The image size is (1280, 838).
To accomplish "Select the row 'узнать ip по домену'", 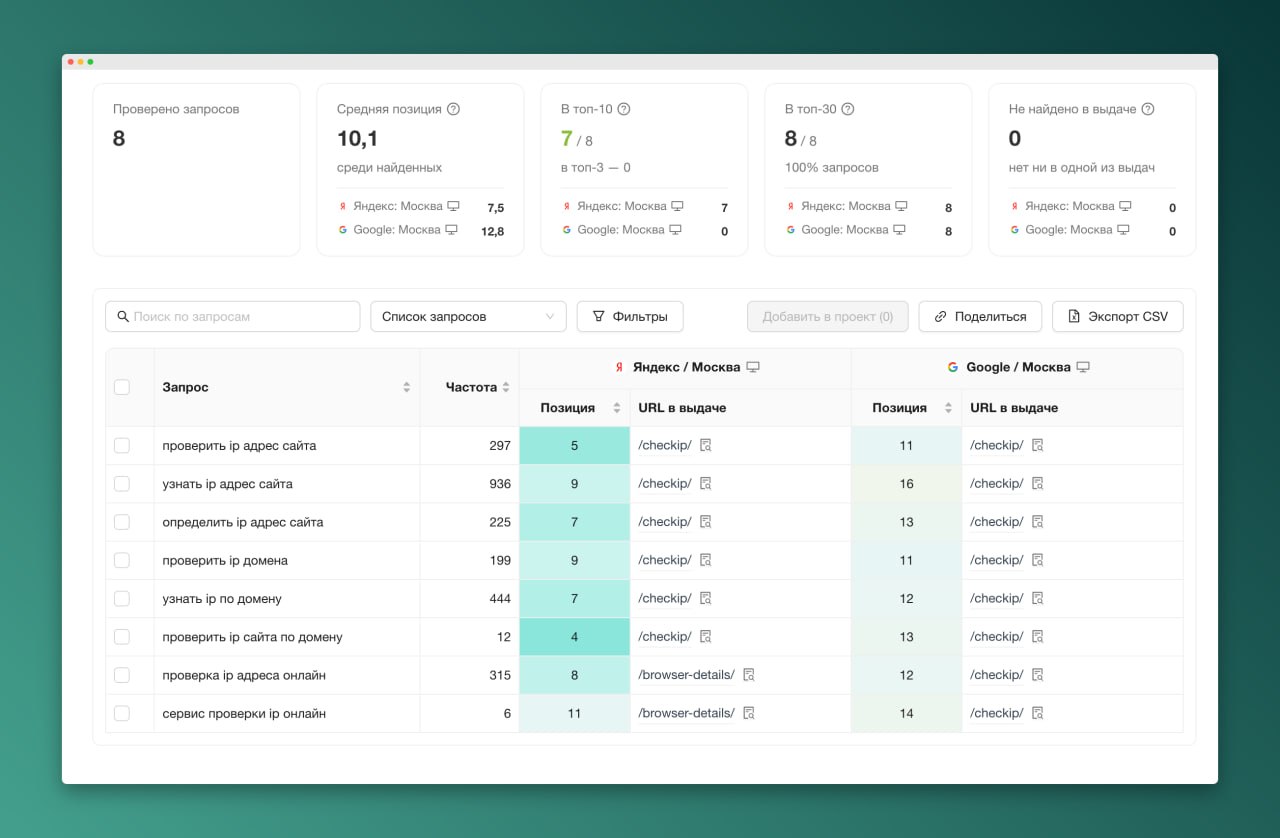I will tap(122, 598).
